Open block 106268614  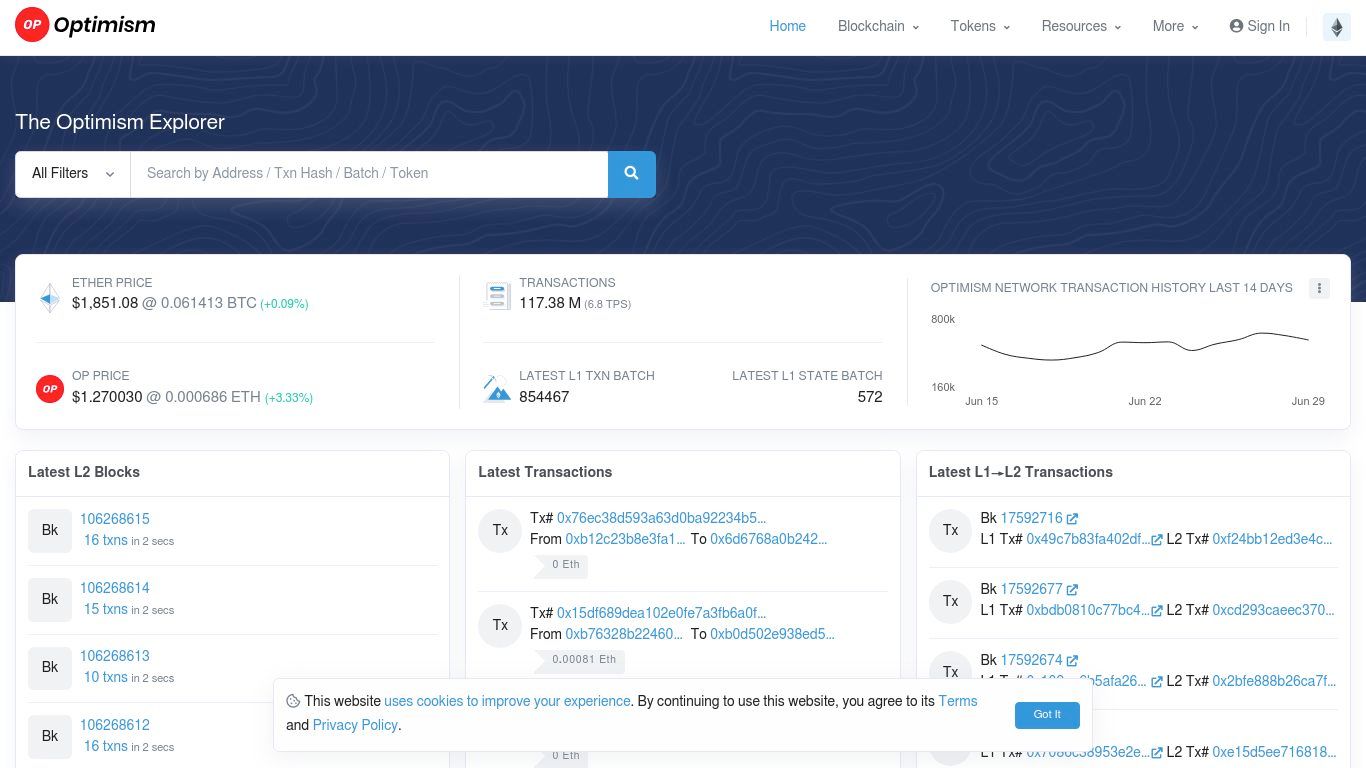click(x=115, y=588)
